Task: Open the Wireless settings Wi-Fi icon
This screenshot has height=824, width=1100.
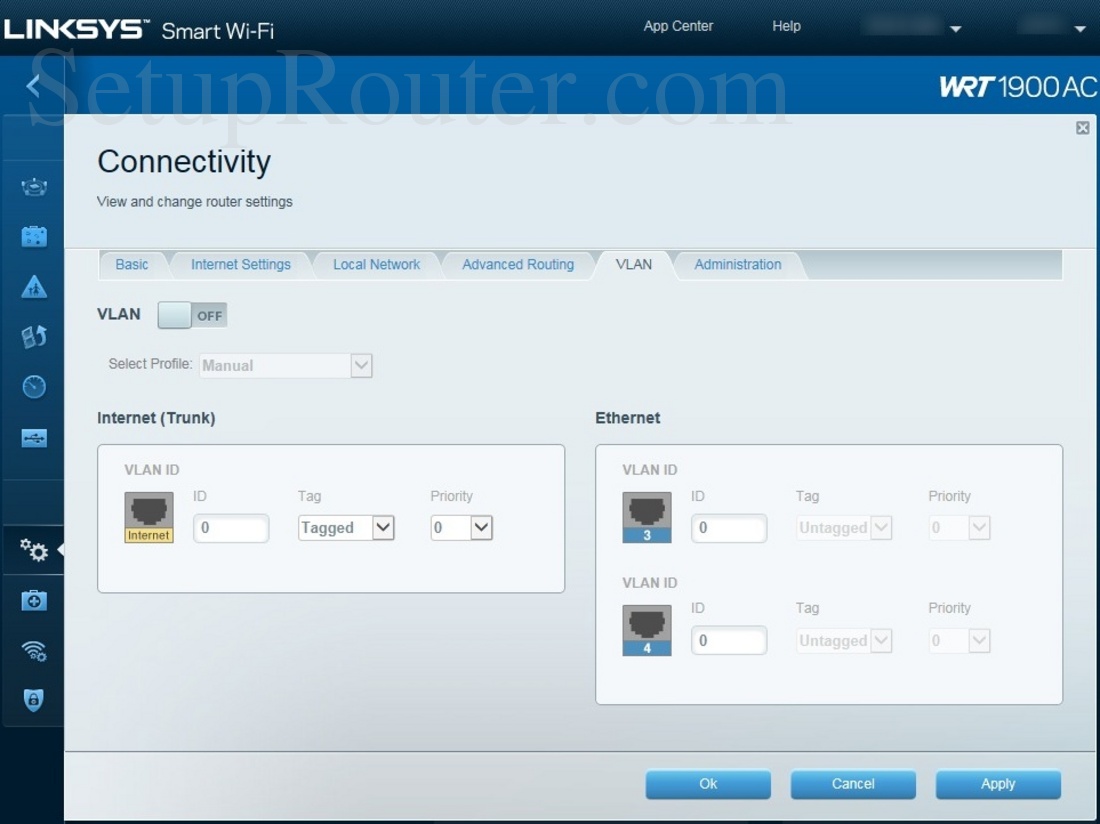Action: click(34, 651)
